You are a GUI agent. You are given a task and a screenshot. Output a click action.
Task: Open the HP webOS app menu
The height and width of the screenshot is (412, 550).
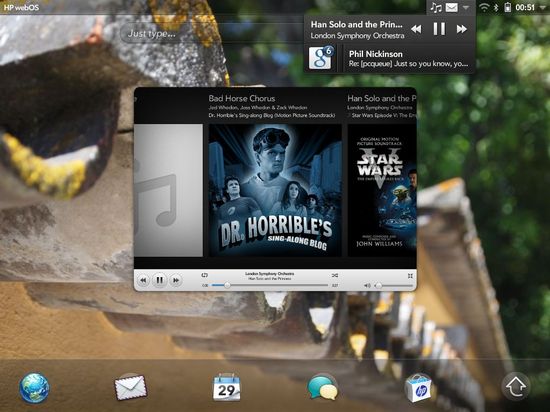(x=21, y=7)
